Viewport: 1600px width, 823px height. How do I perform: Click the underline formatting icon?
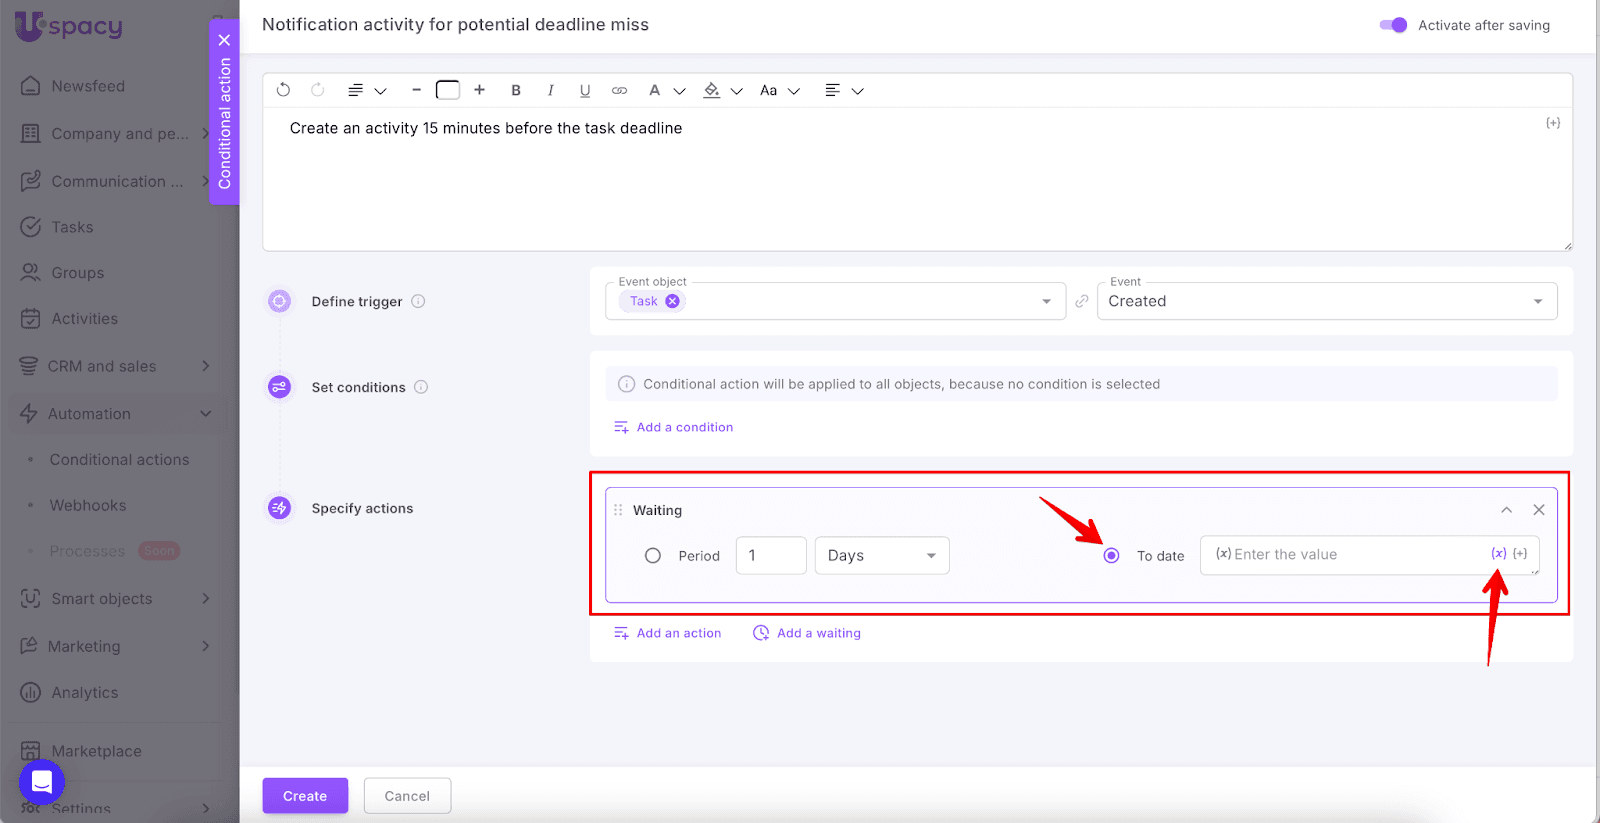tap(585, 90)
